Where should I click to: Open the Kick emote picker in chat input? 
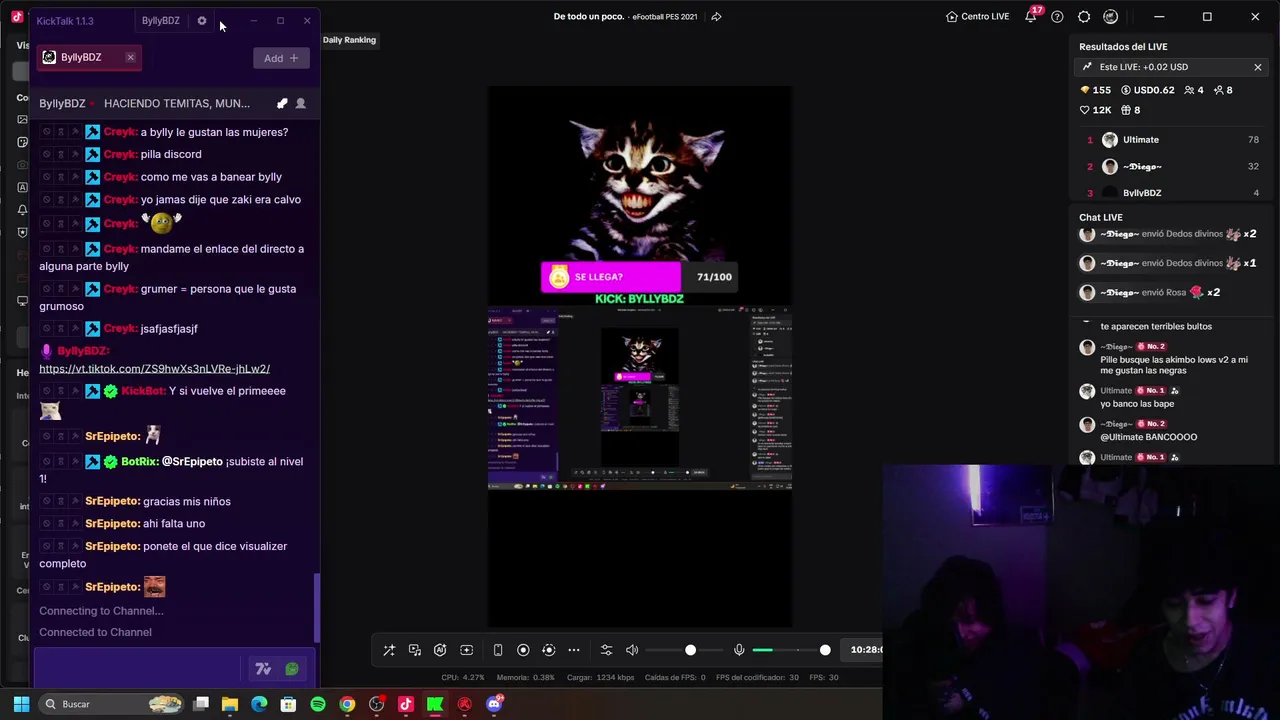[x=292, y=669]
